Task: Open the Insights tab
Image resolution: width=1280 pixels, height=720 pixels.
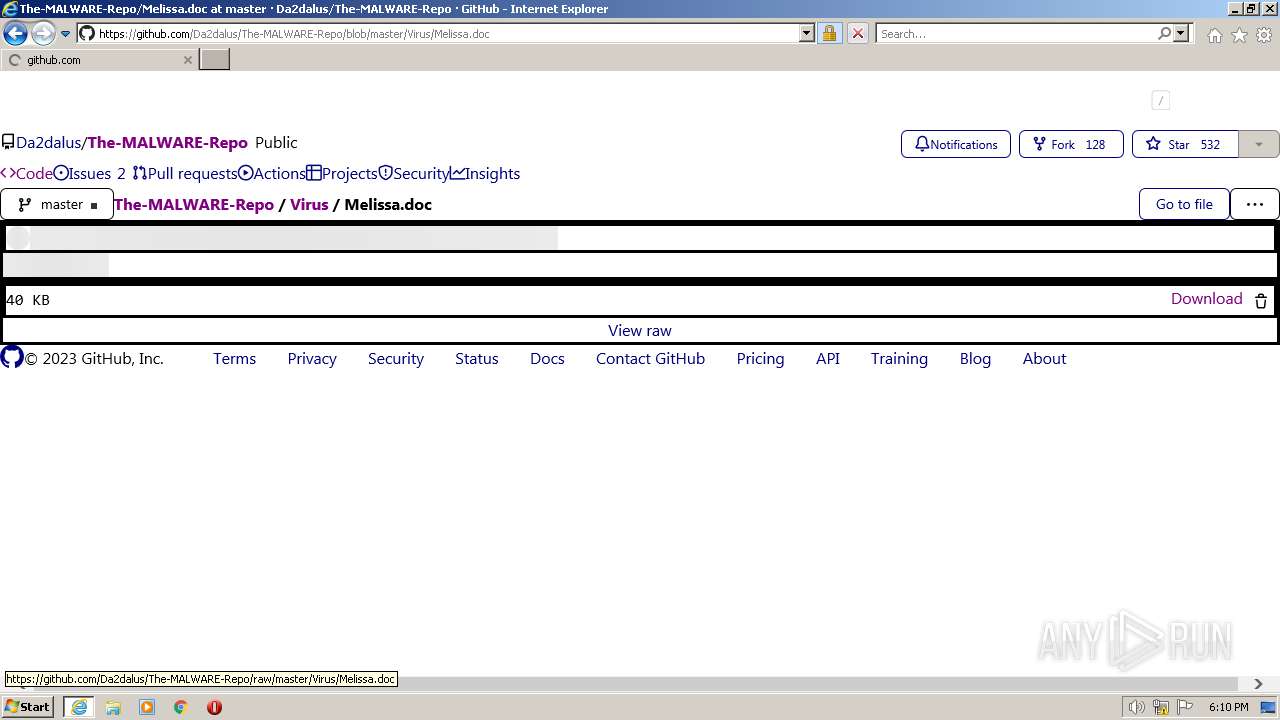Action: pos(485,173)
